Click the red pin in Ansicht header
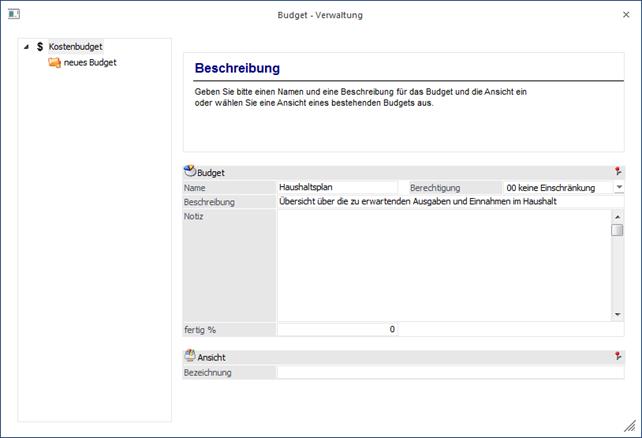The height and width of the screenshot is (438, 642). point(618,356)
